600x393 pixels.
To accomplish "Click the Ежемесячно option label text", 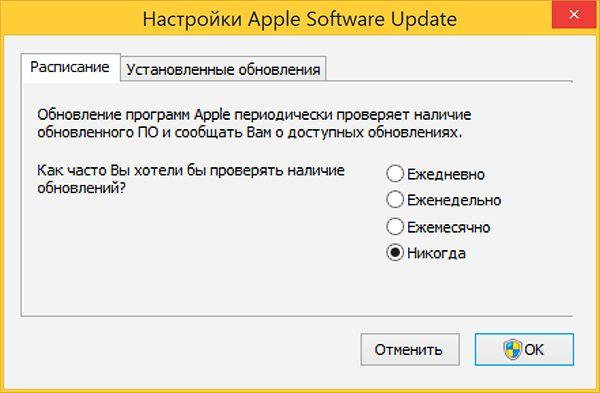I will (448, 227).
